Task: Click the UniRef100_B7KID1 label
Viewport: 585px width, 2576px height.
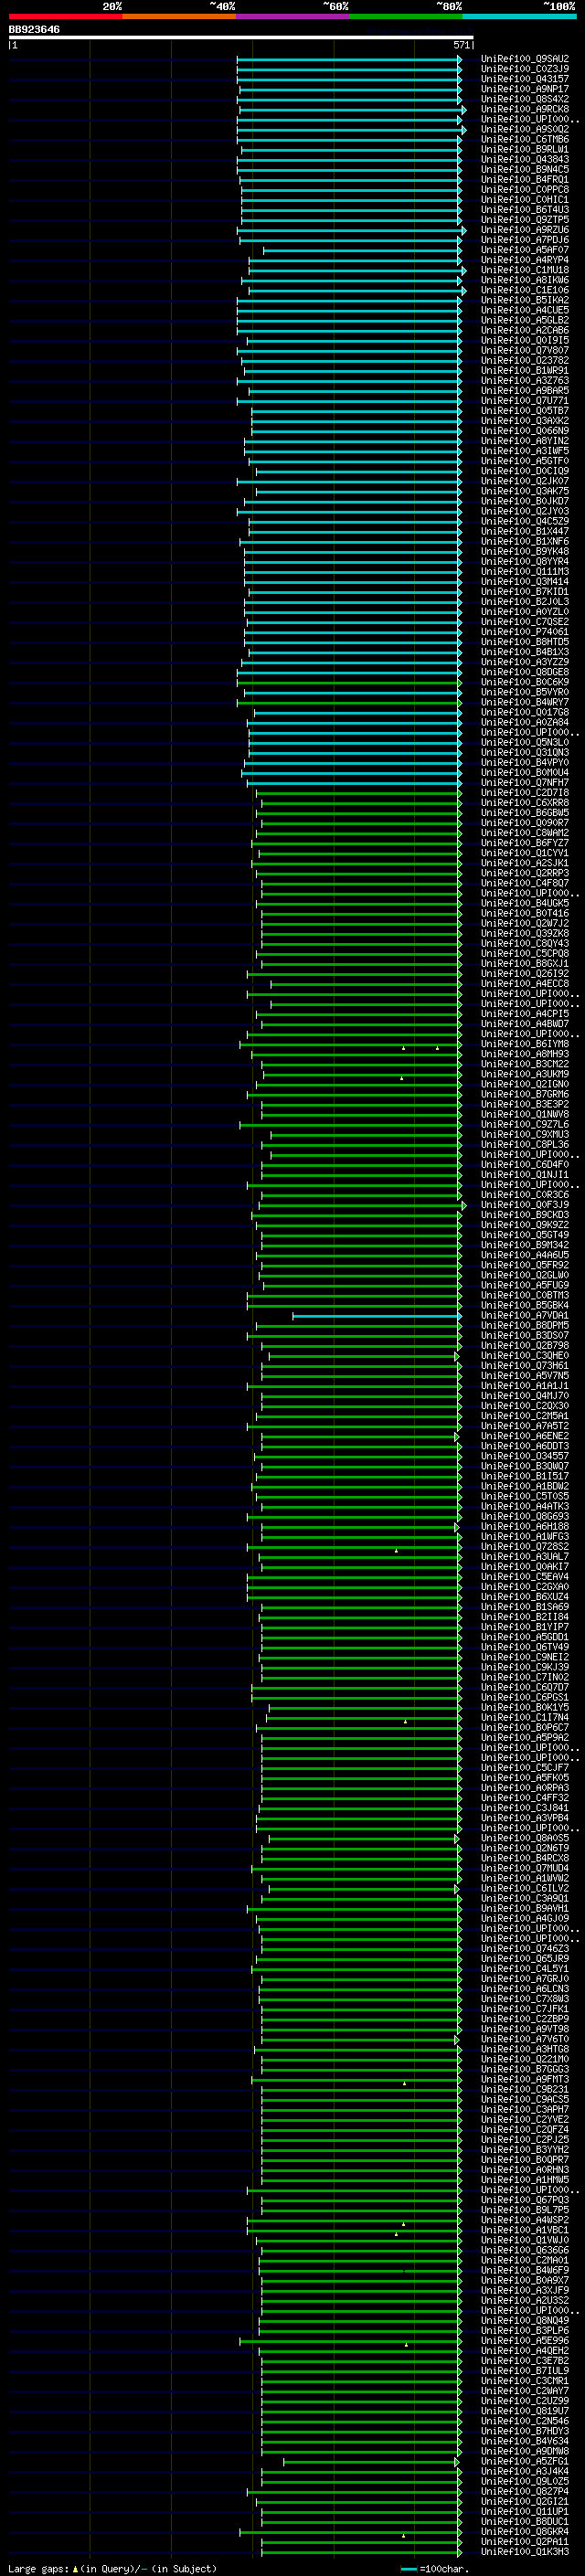Action: [x=525, y=592]
